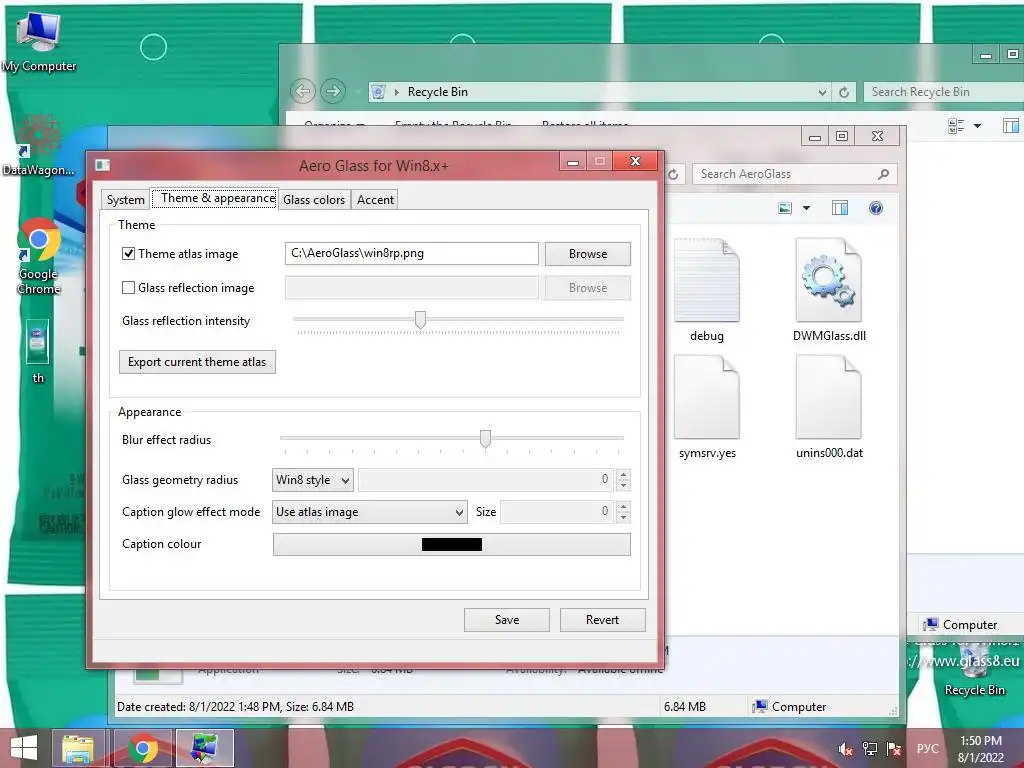The image size is (1024, 768).
Task: Click the taskbar clock 1:50 PM
Action: [x=981, y=749]
